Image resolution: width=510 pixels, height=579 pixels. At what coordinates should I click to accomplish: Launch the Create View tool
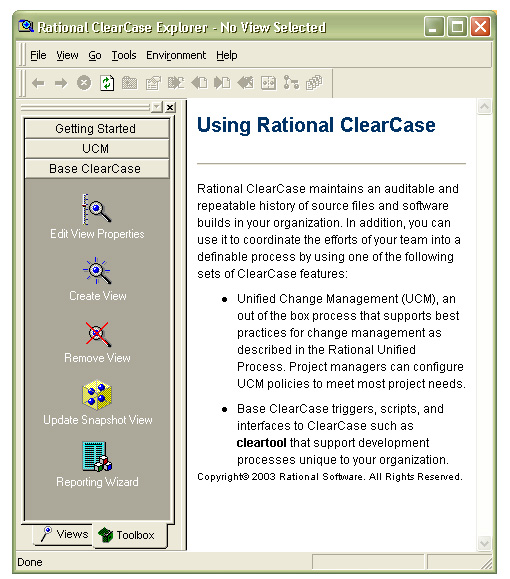[97, 280]
